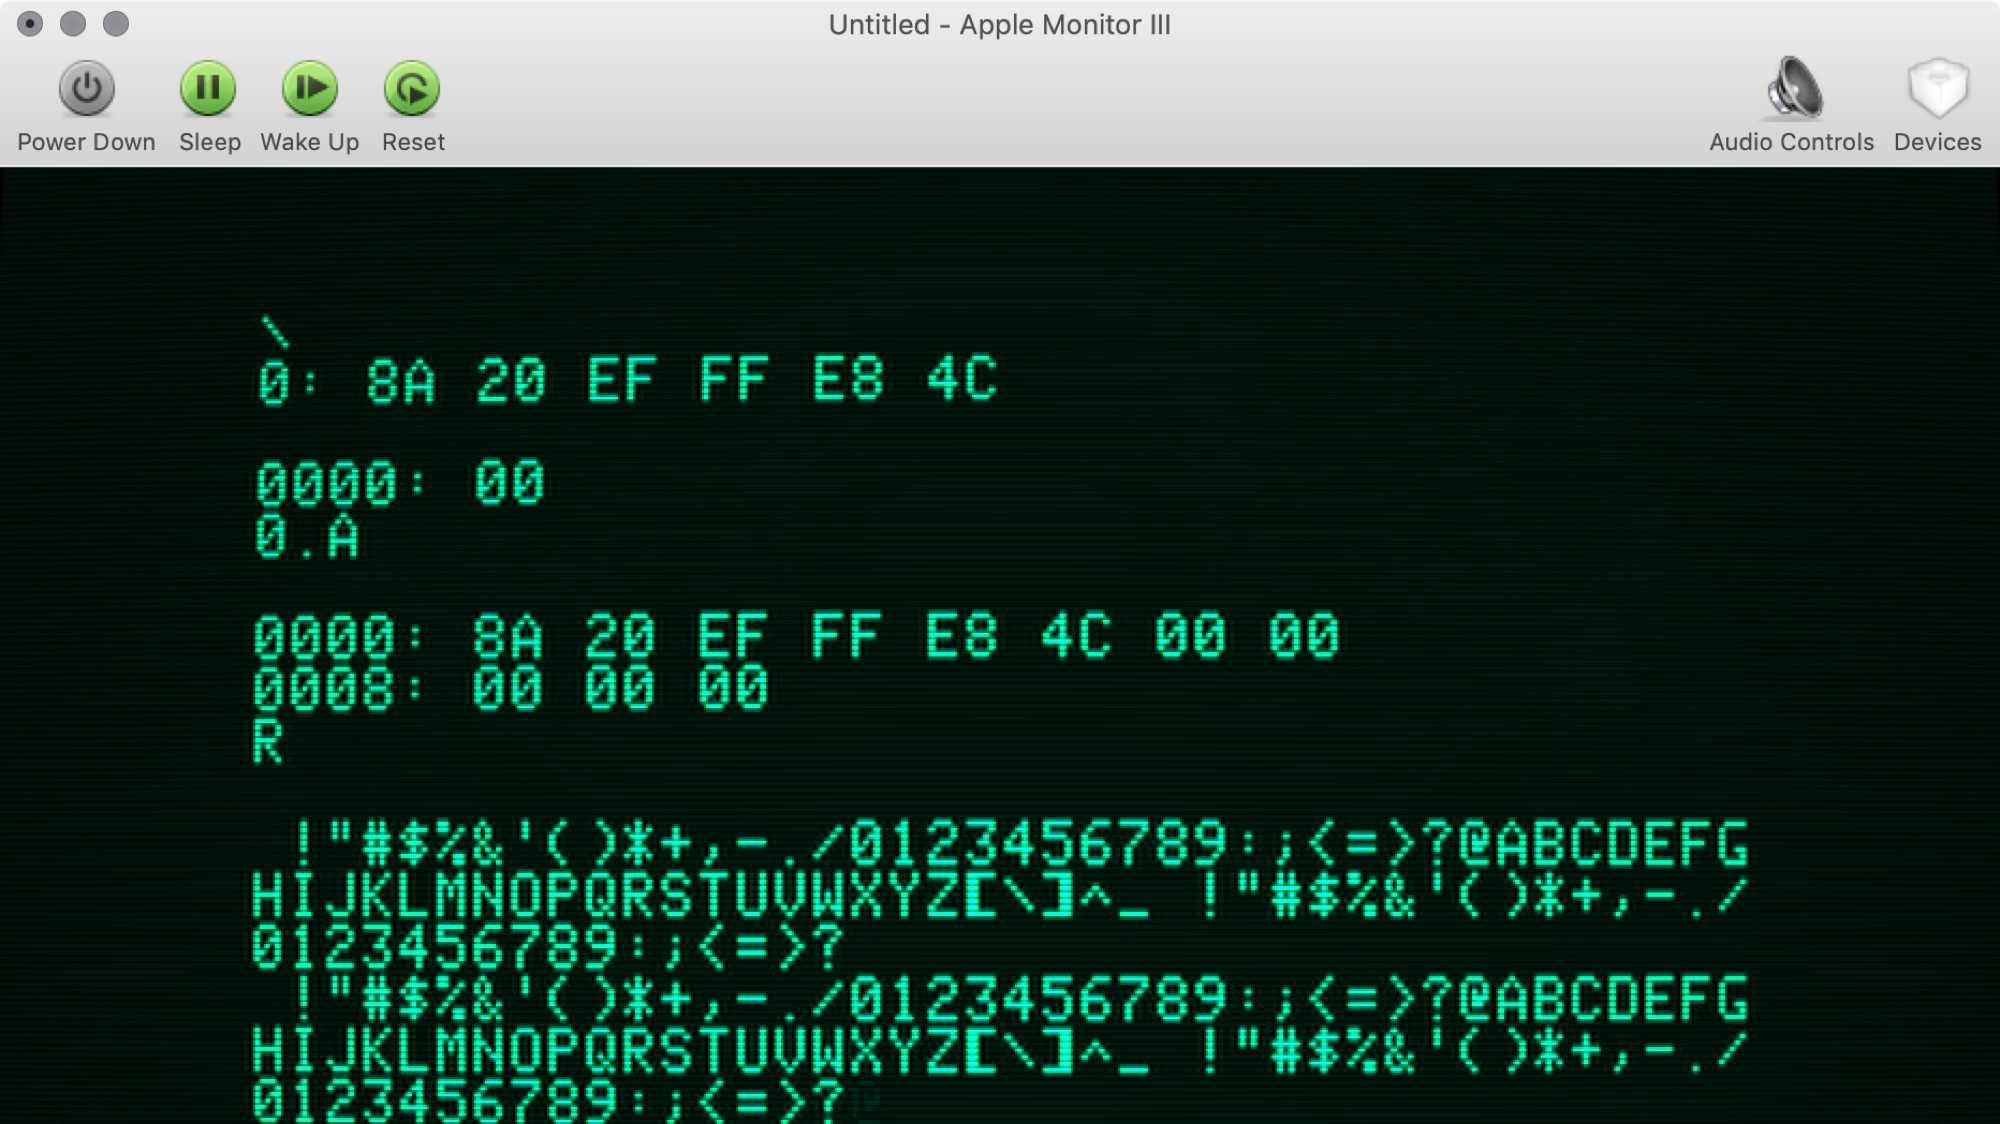Click the '0000: 8A 20 EF FF E8 4C 00 00' row
The width and height of the screenshot is (2000, 1124).
[796, 636]
